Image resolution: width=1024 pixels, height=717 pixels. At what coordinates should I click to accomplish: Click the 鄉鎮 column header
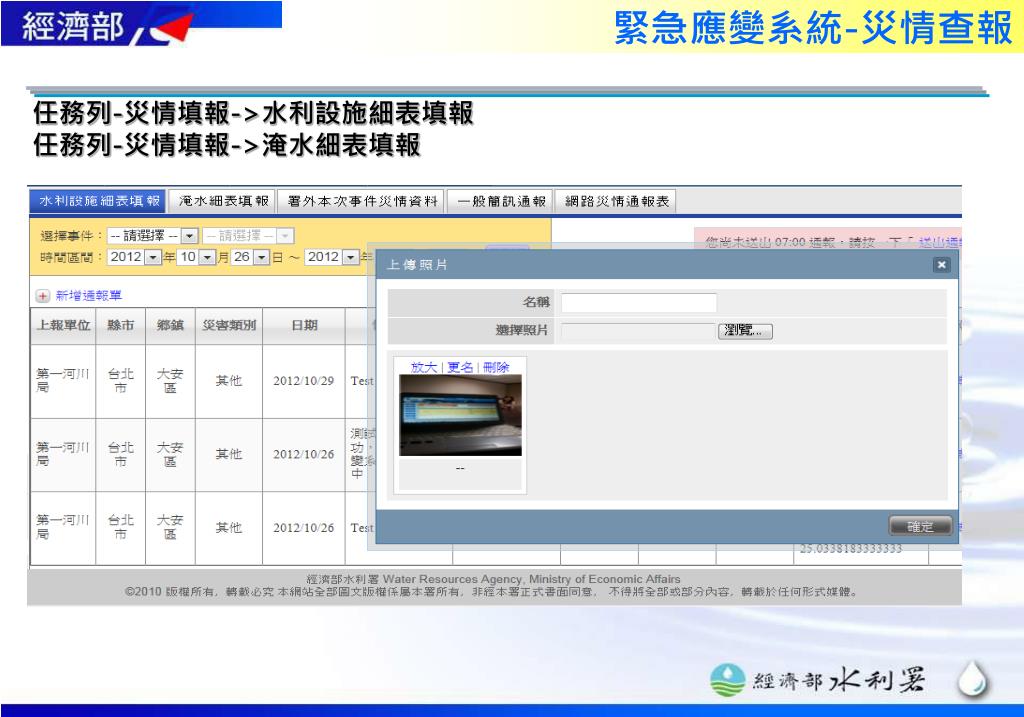pyautogui.click(x=170, y=325)
